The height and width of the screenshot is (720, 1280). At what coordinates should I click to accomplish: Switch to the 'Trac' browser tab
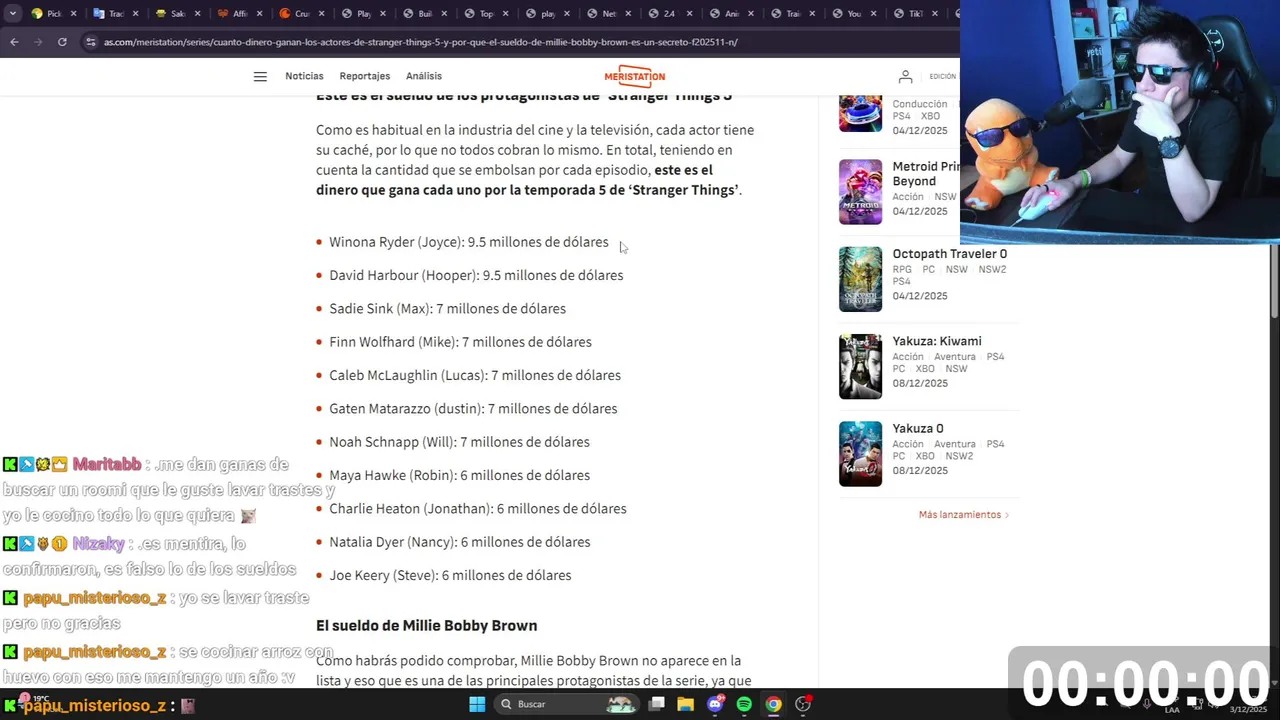pos(116,14)
